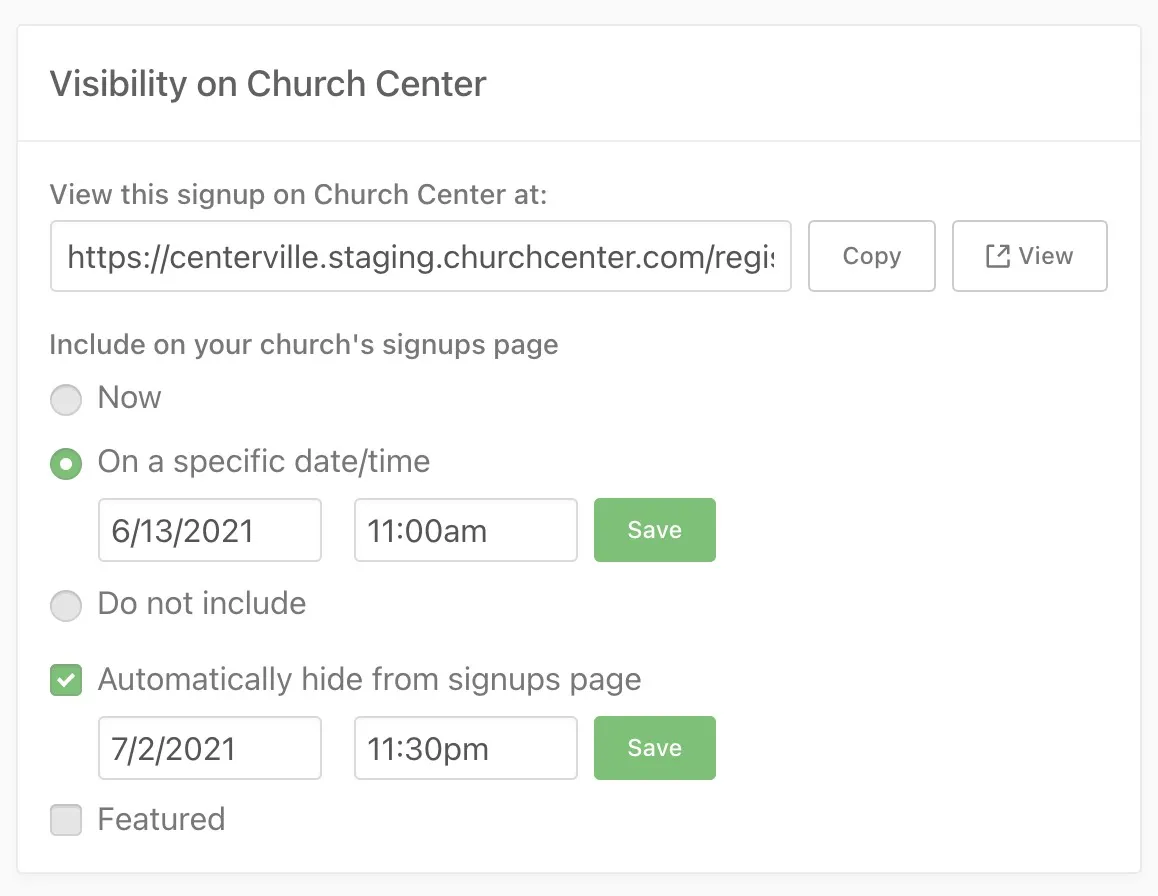Select "On a specific date/time" radio button
Screen dimensions: 1158x896
66,464
